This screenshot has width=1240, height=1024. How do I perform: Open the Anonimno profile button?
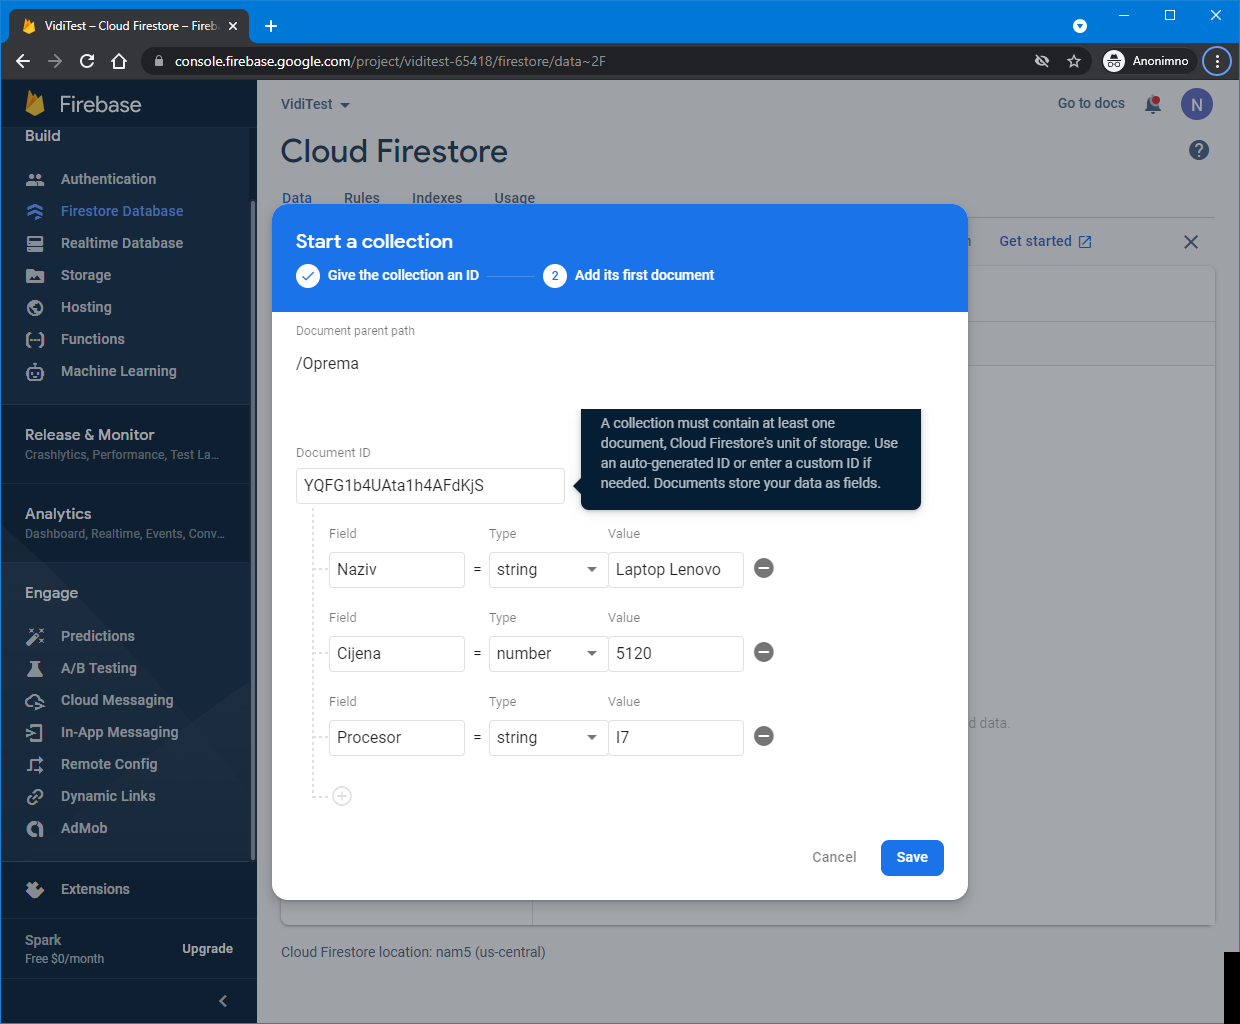click(1146, 61)
